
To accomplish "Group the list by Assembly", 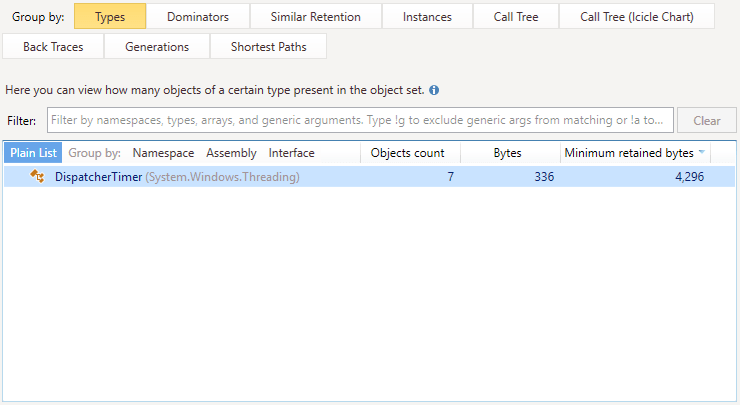I will tap(231, 153).
